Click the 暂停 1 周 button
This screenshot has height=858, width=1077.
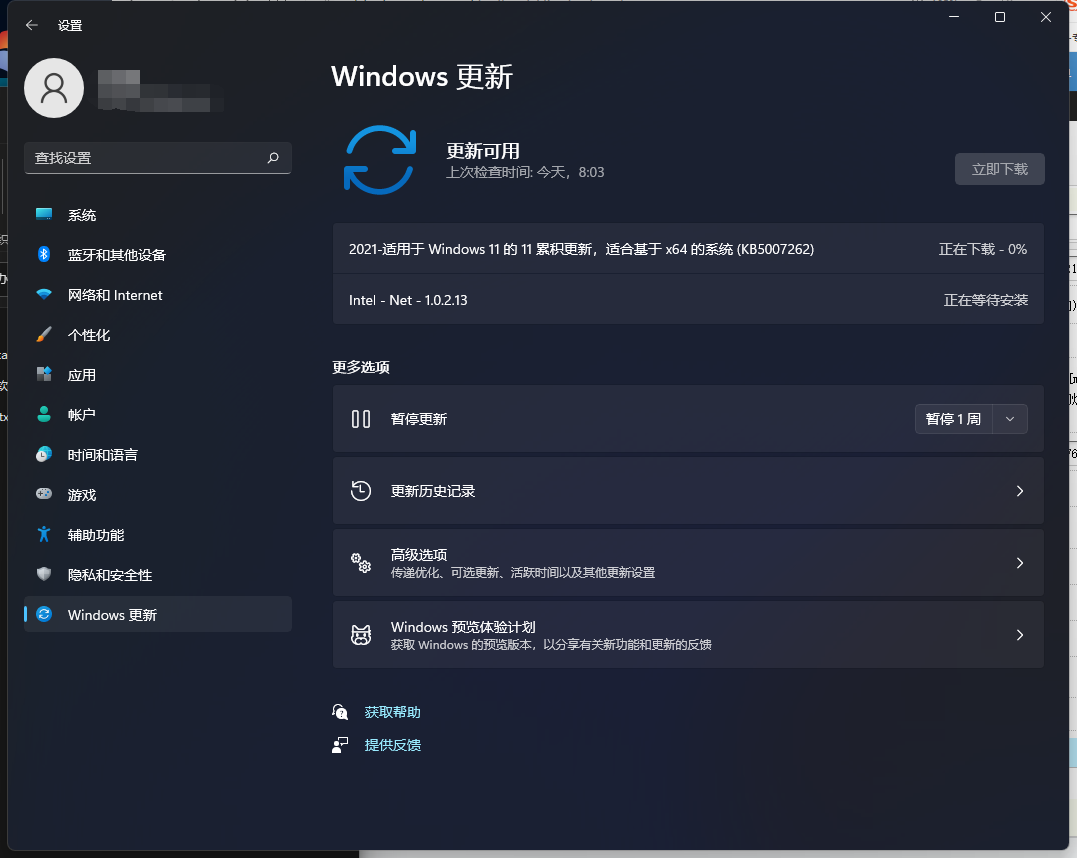pyautogui.click(x=953, y=419)
